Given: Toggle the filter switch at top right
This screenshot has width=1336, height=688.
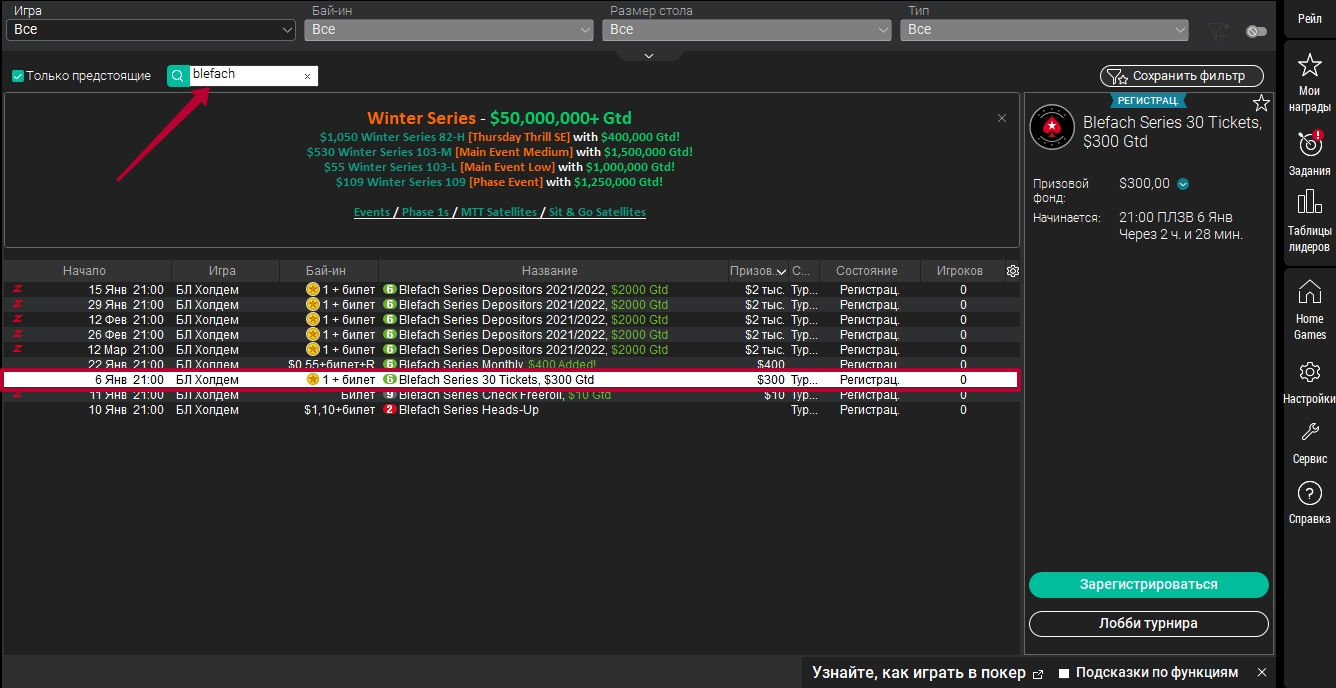Looking at the screenshot, I should (x=1256, y=31).
